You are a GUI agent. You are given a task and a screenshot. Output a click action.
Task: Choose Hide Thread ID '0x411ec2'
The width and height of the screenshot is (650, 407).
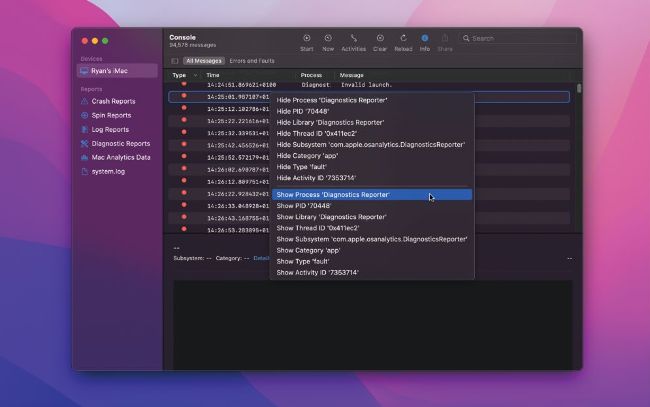click(x=372, y=133)
